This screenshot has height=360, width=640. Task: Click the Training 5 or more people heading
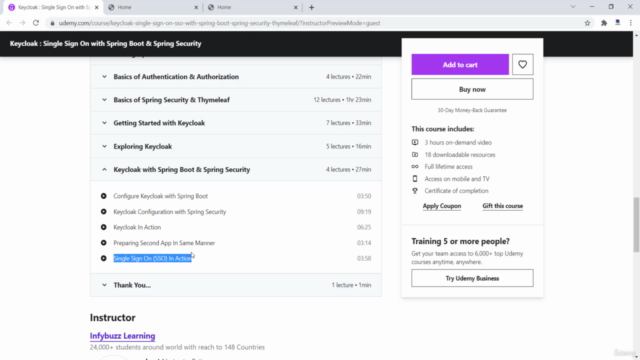460,241
